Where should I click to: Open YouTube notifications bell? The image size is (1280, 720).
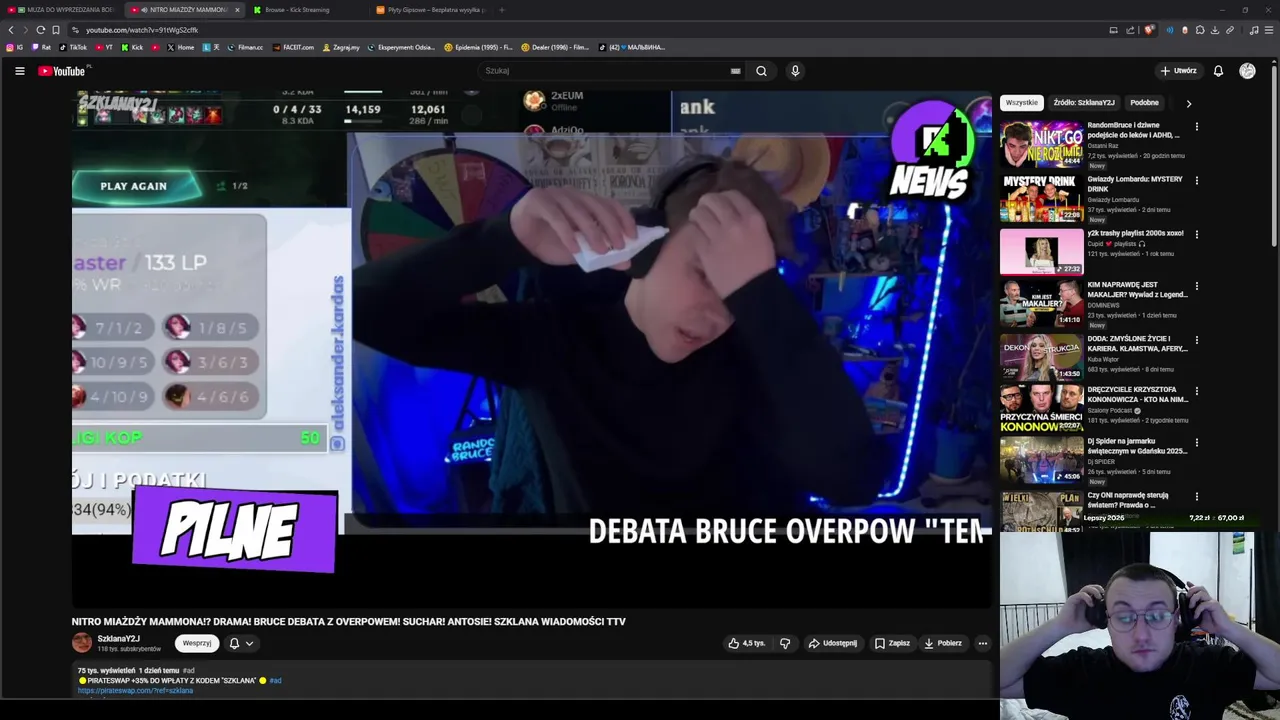coord(1218,71)
